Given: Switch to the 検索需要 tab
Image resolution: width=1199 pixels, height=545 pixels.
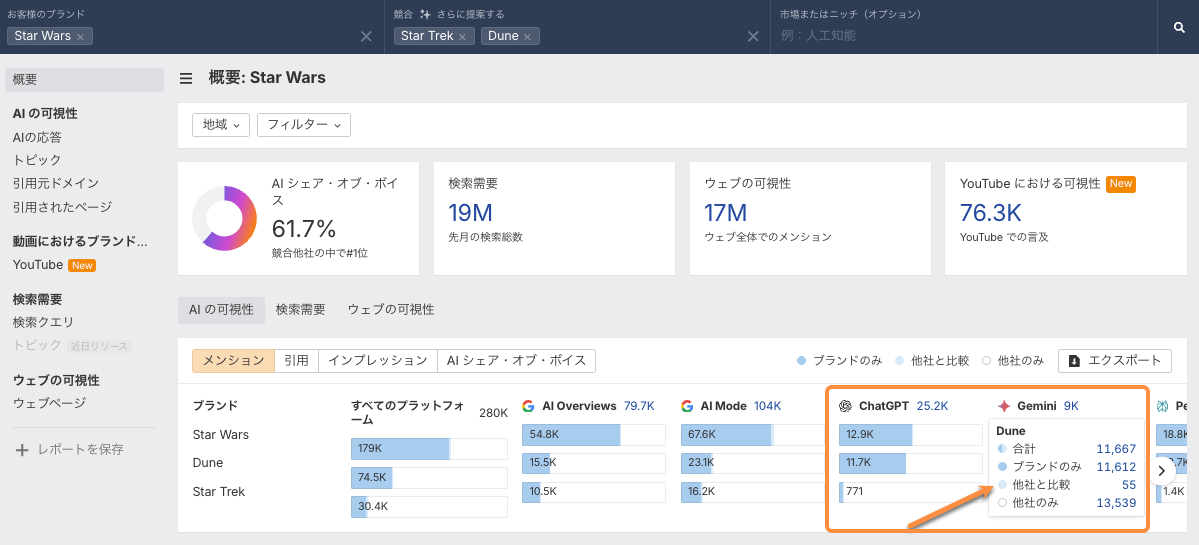Looking at the screenshot, I should coord(300,310).
